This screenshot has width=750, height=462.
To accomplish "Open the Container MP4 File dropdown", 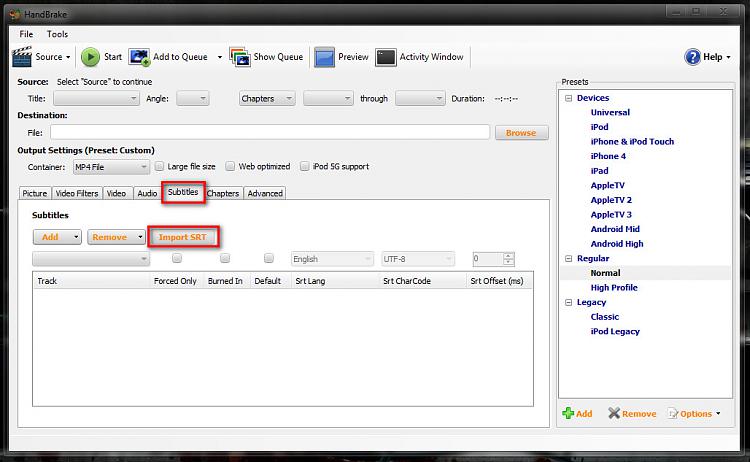I will pos(111,167).
